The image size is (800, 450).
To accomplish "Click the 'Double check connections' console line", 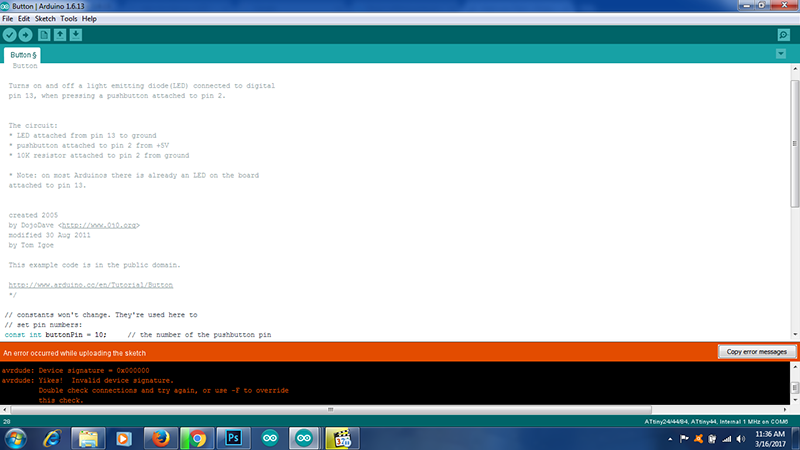I will 163,390.
